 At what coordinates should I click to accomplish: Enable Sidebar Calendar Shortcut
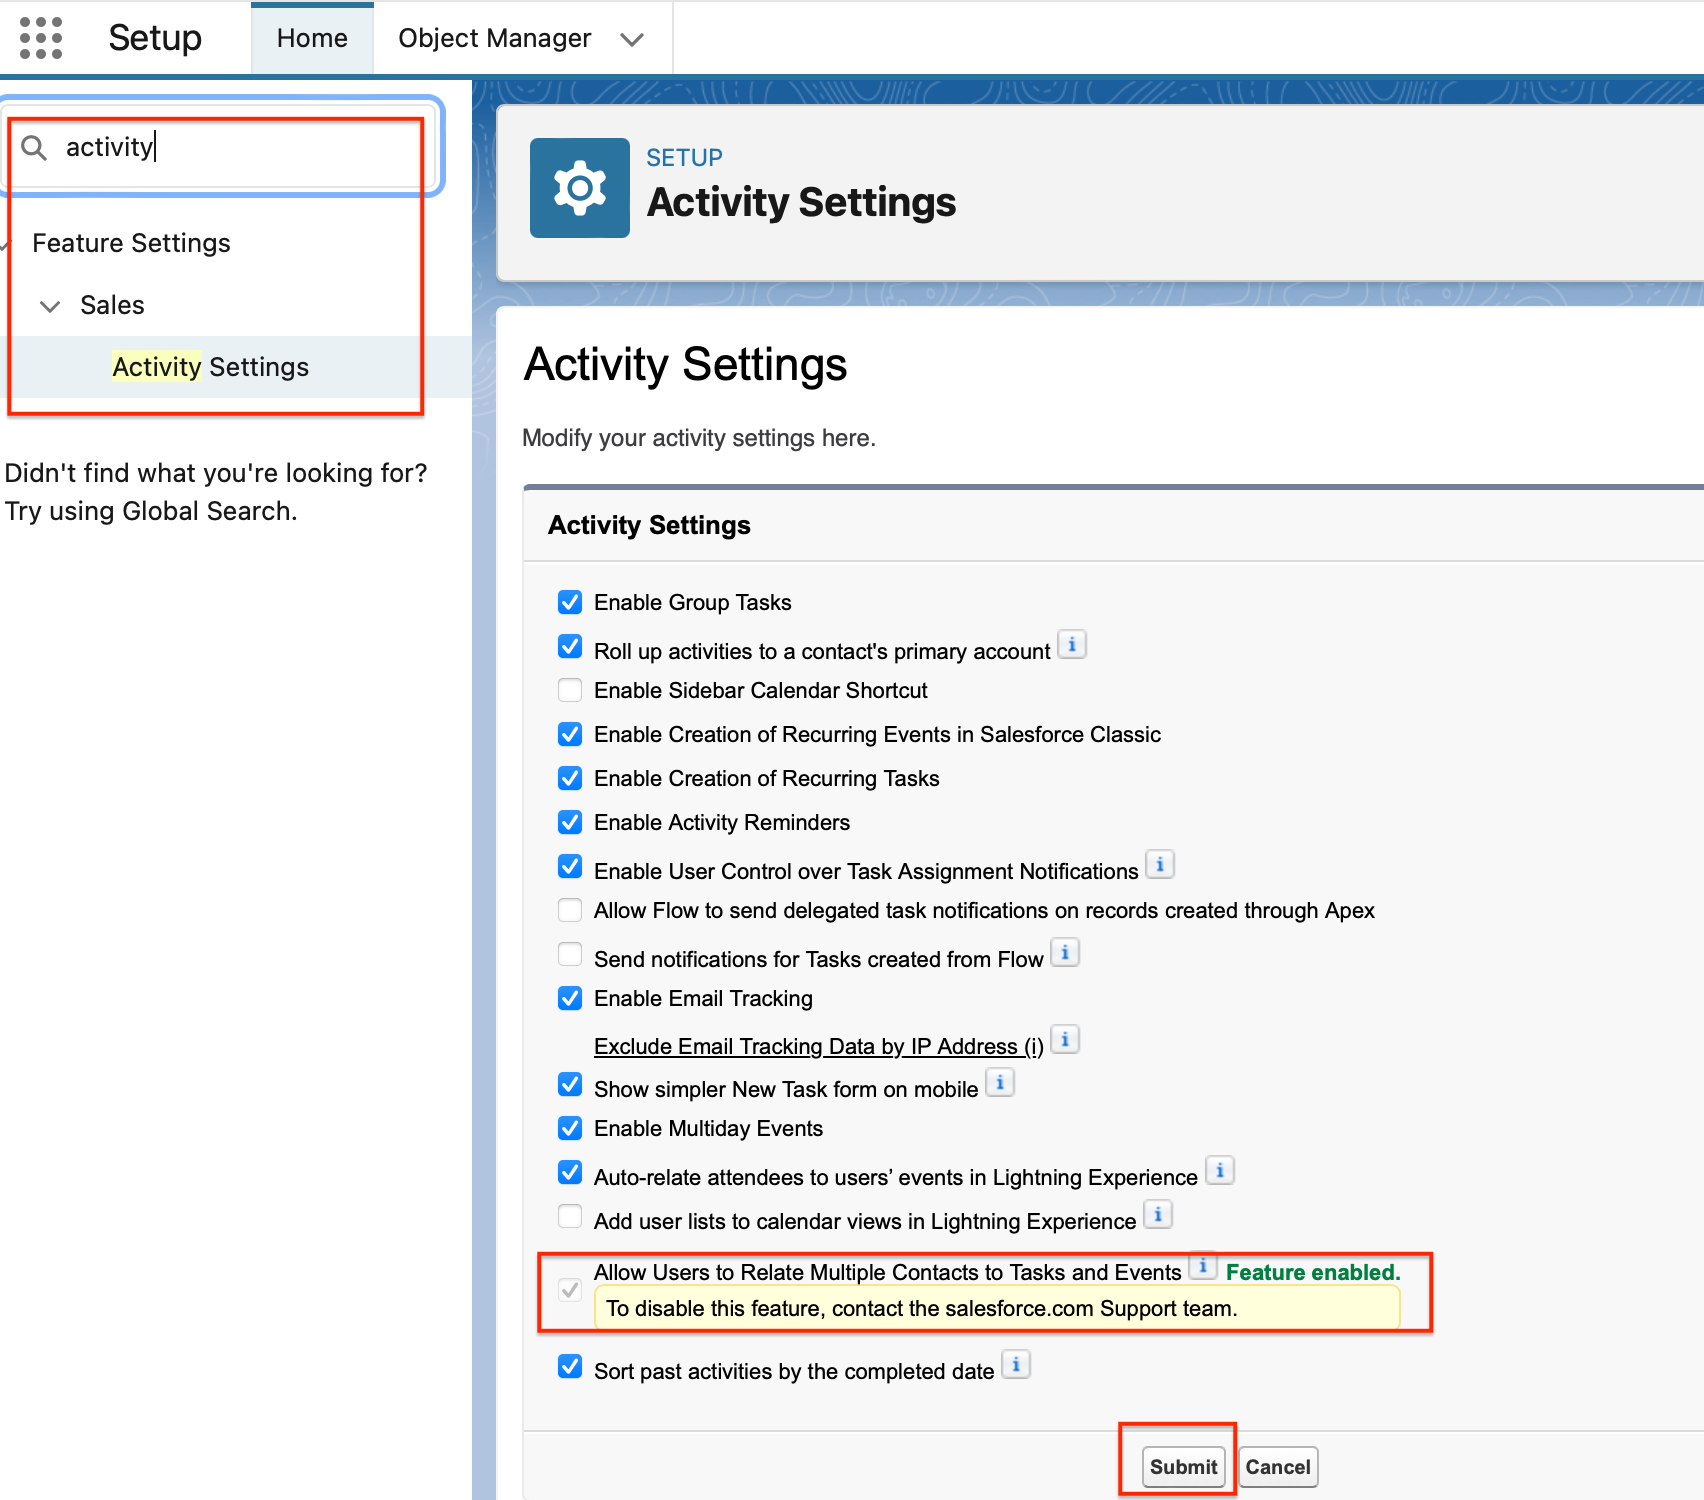pos(569,689)
